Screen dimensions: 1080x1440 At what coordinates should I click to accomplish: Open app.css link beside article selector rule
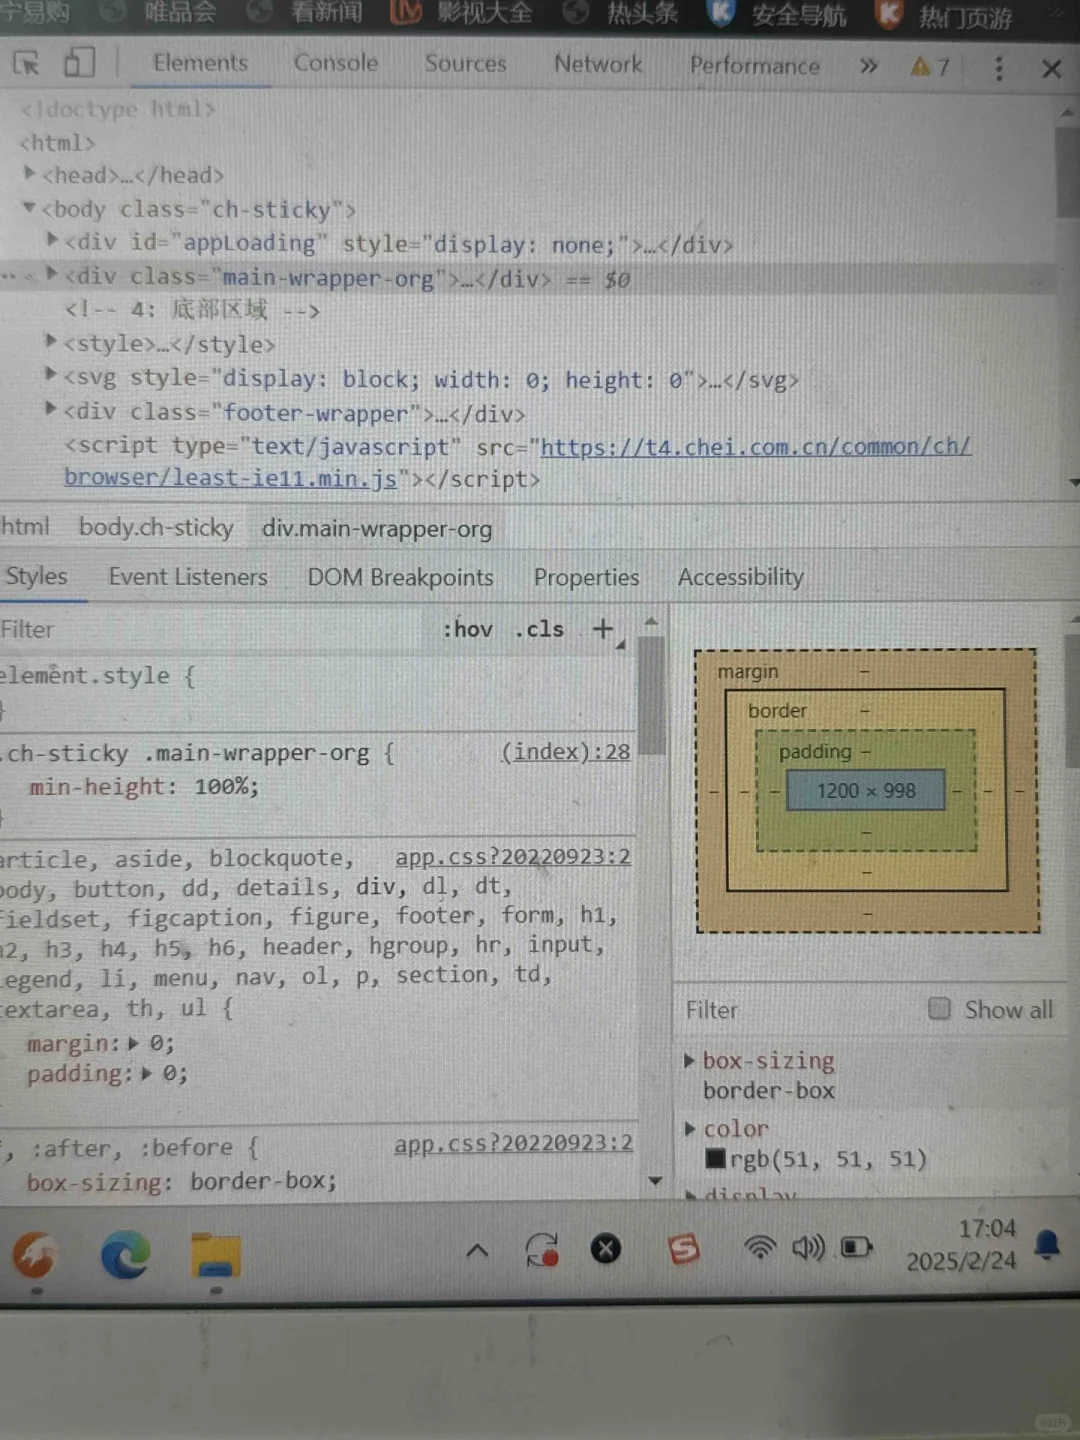(x=513, y=856)
